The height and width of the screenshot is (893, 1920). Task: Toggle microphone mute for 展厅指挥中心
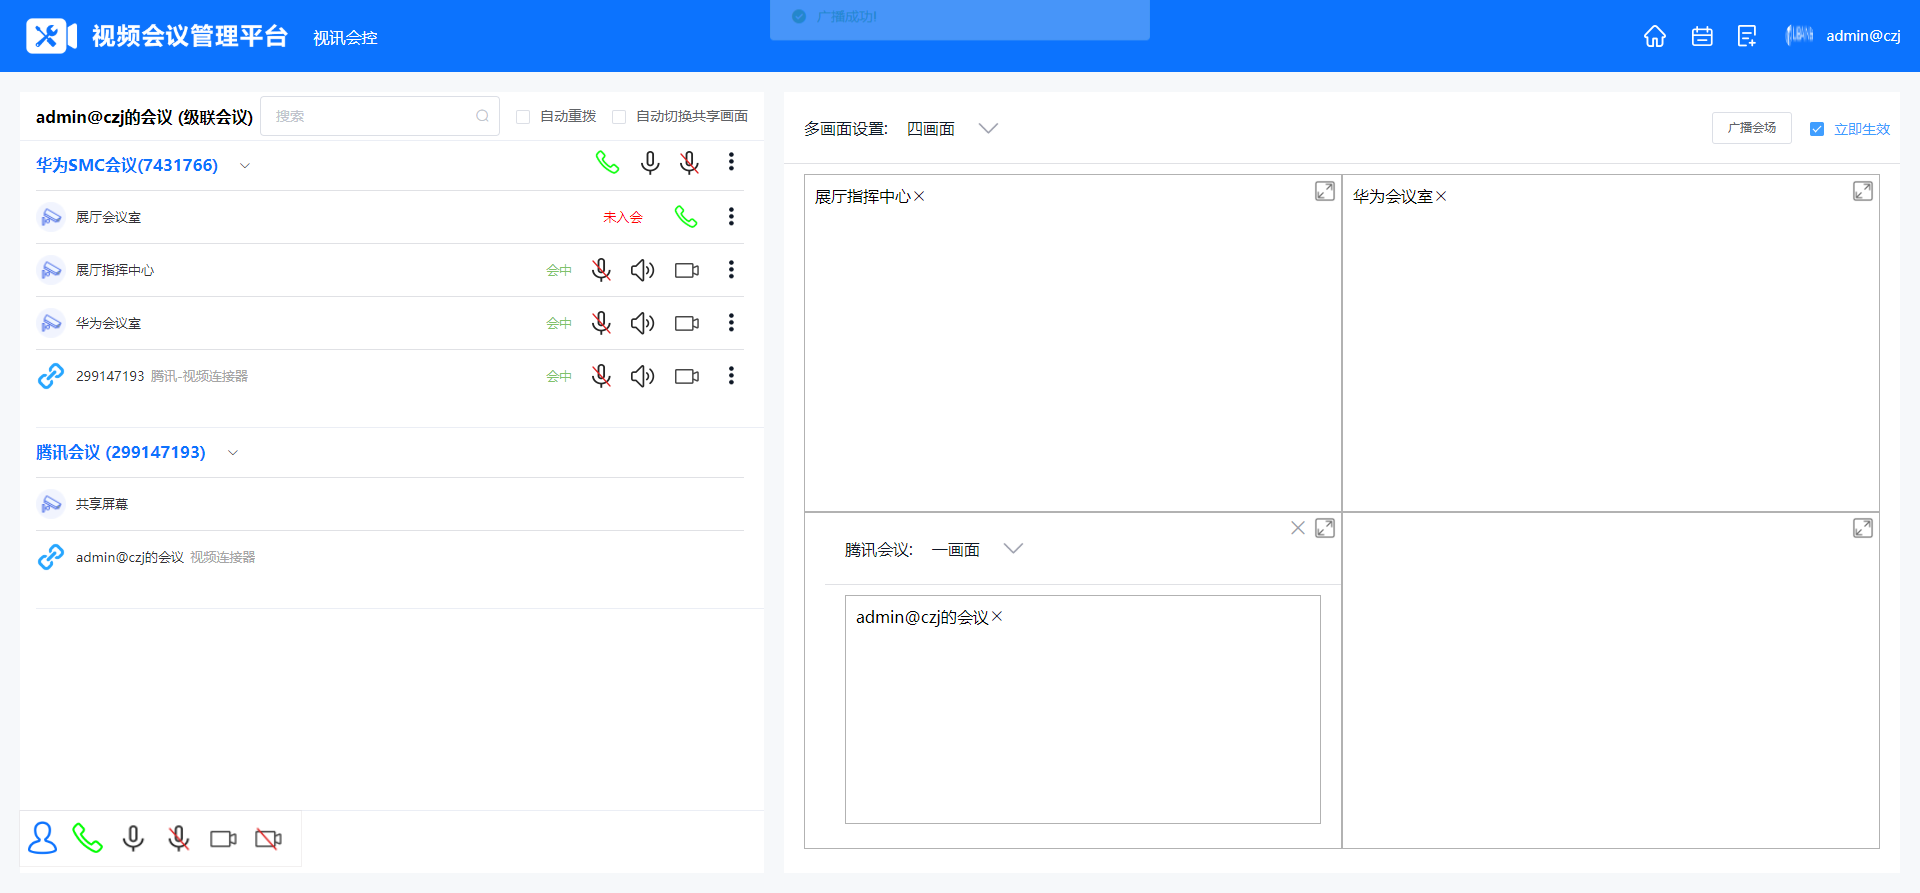tap(601, 270)
